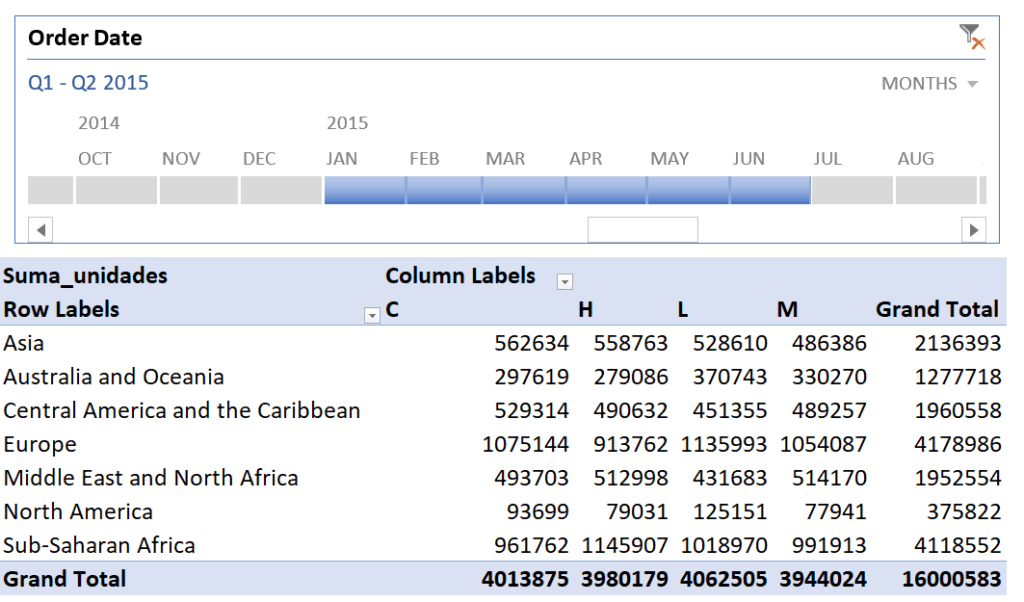Select the Europe row label
Screen dimensions: 1024x602
40,445
